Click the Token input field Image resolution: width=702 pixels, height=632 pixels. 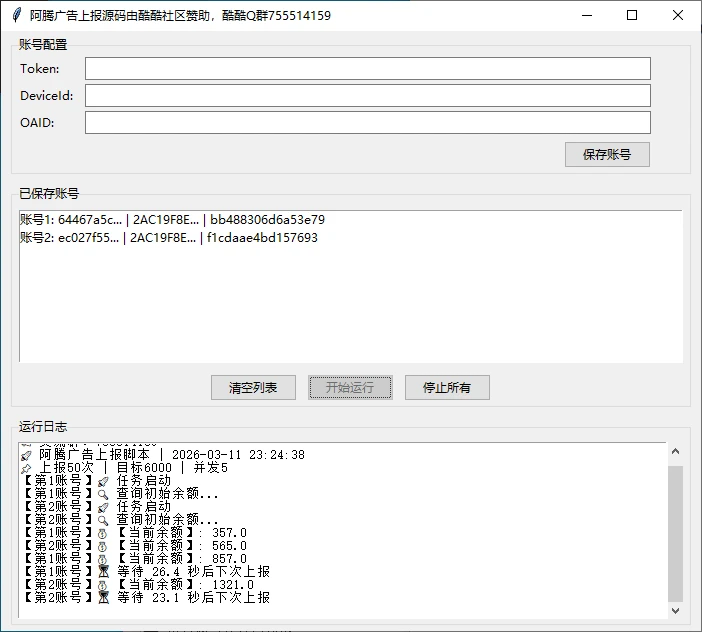[x=368, y=68]
